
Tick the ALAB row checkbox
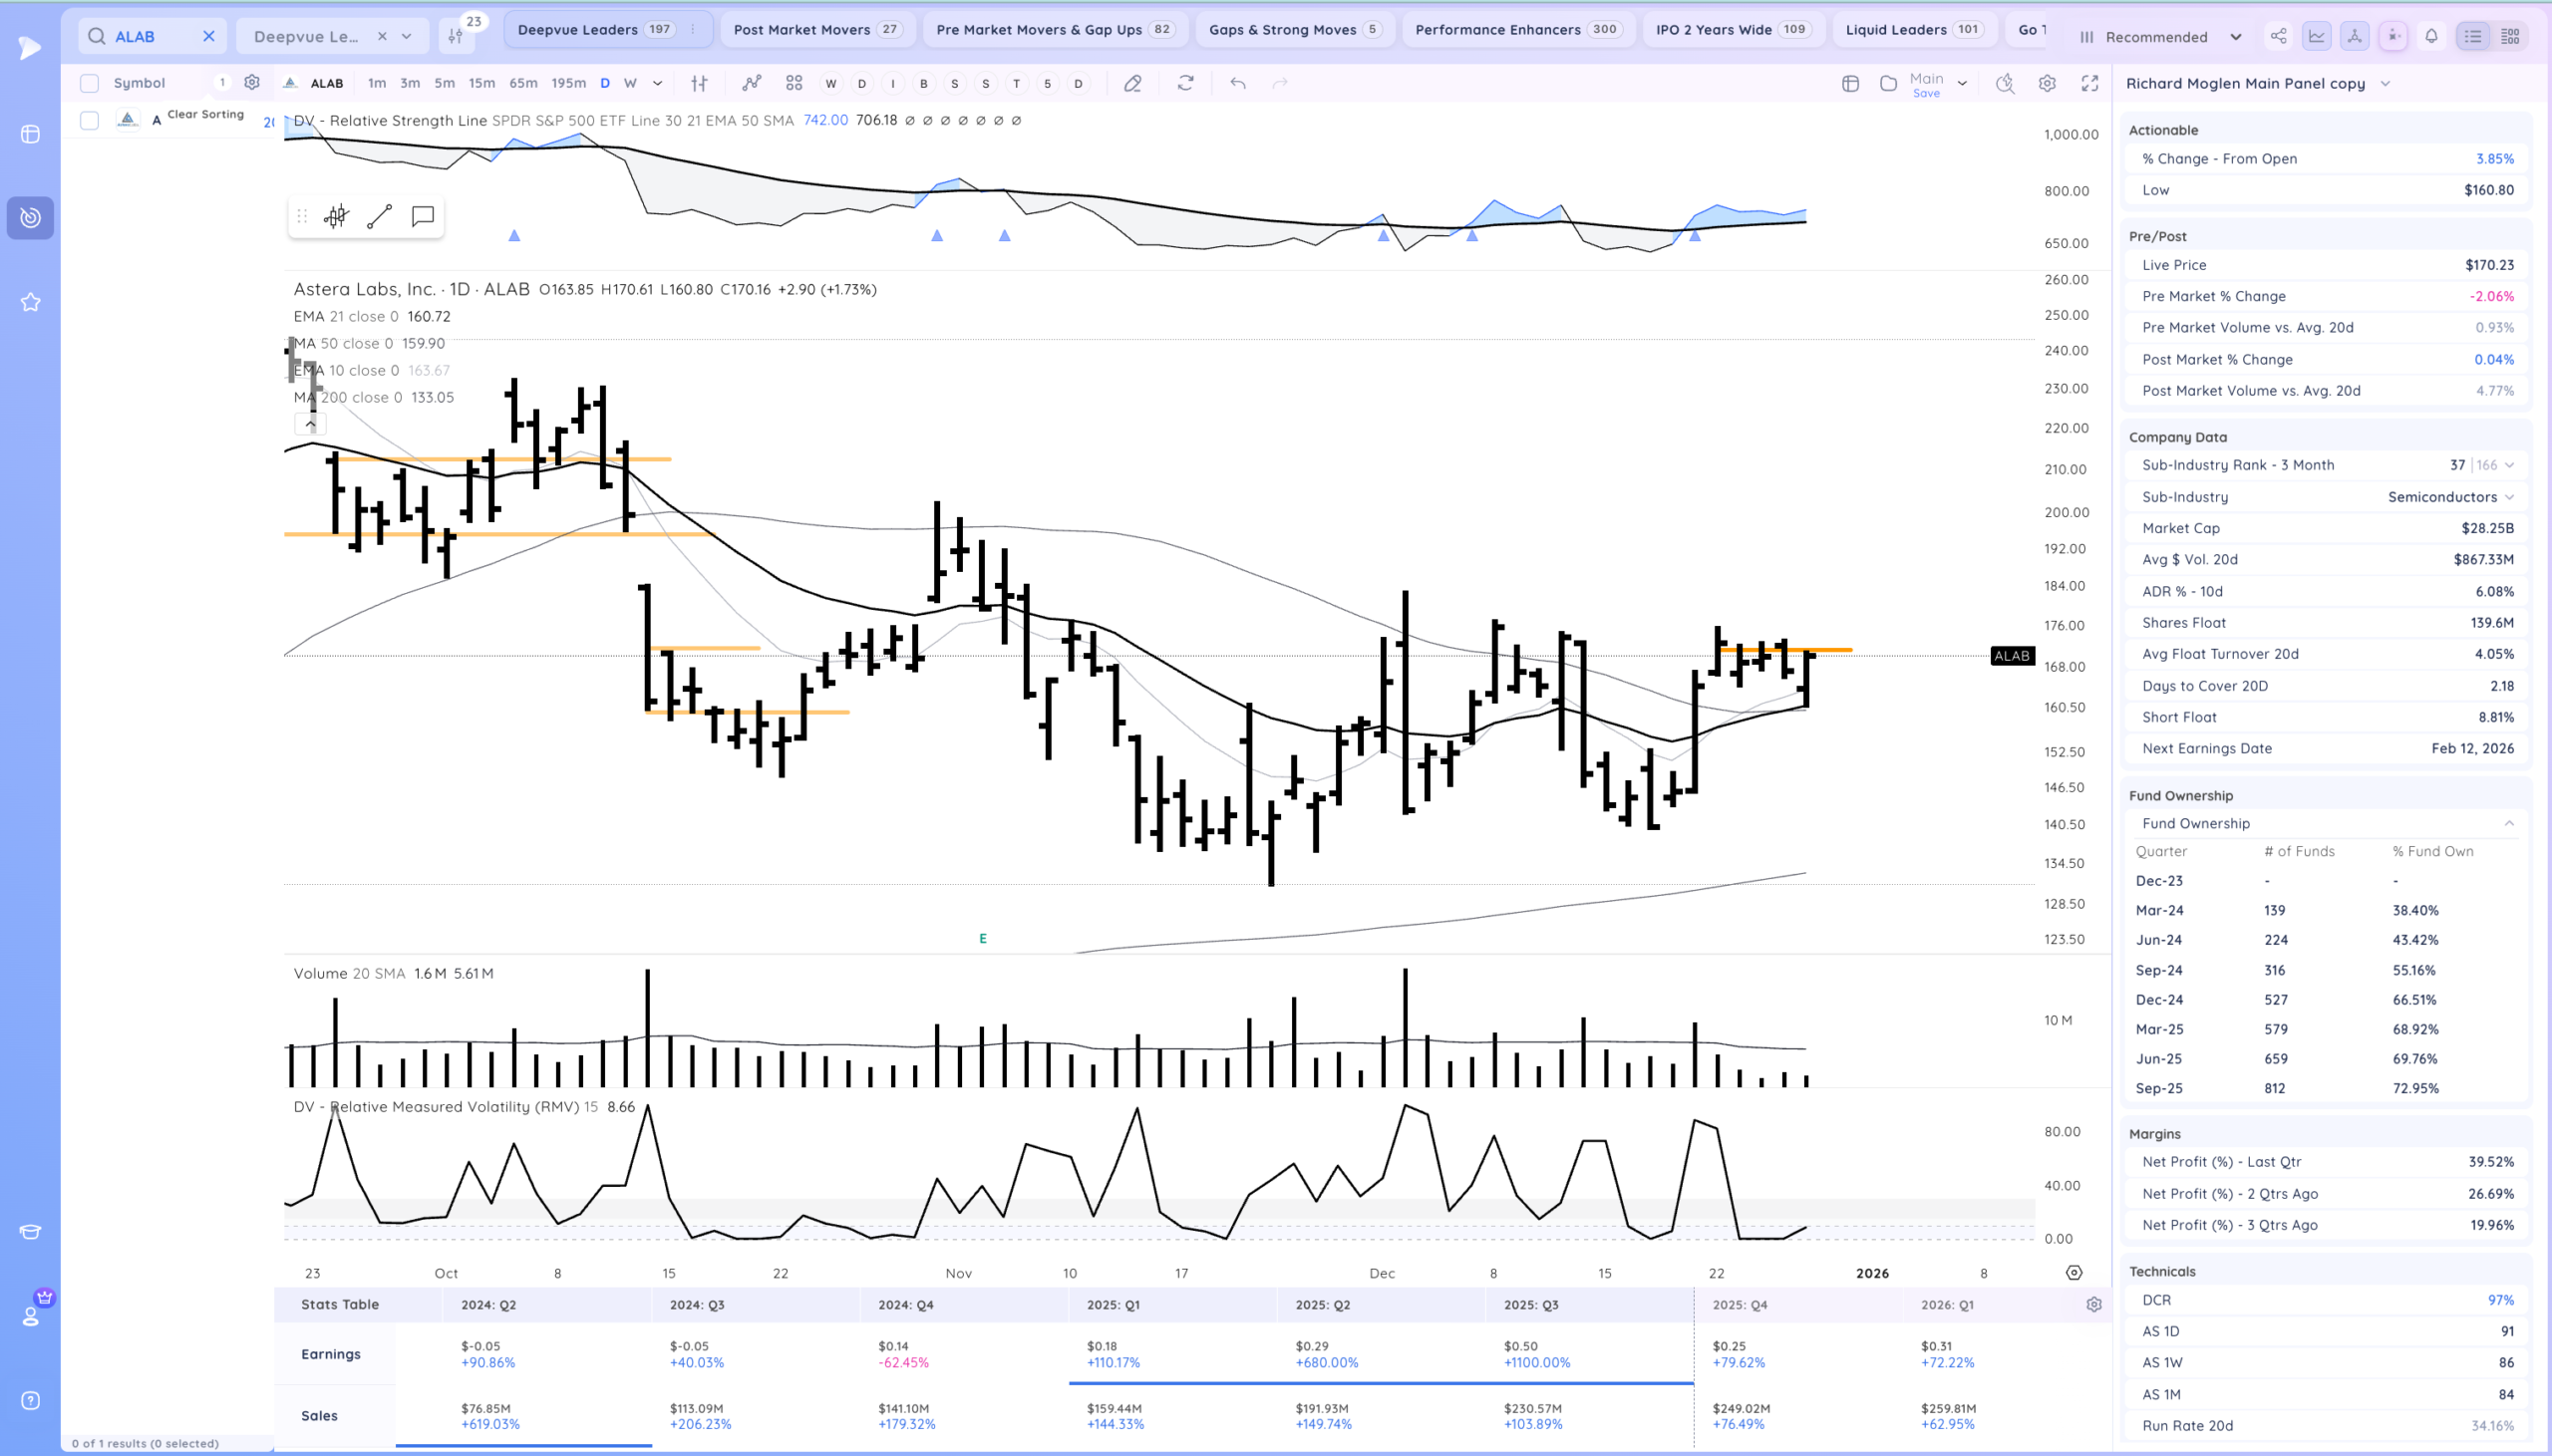(x=89, y=120)
